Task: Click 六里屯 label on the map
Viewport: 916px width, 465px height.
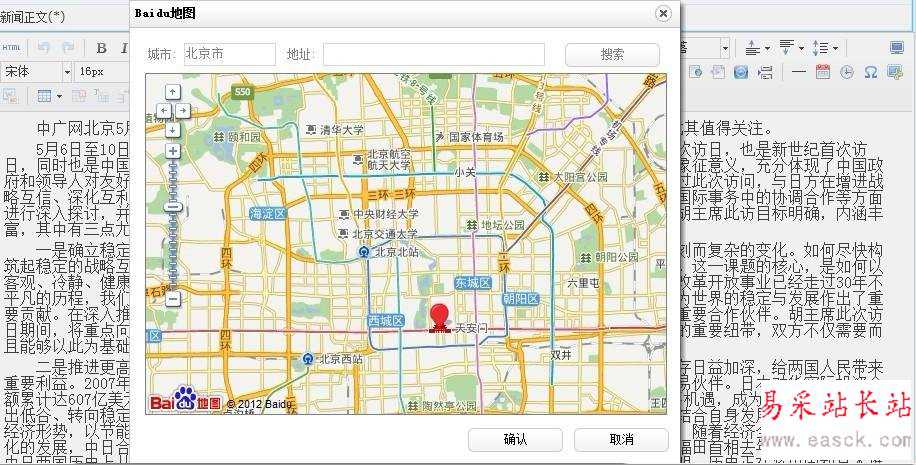Action: (x=583, y=283)
